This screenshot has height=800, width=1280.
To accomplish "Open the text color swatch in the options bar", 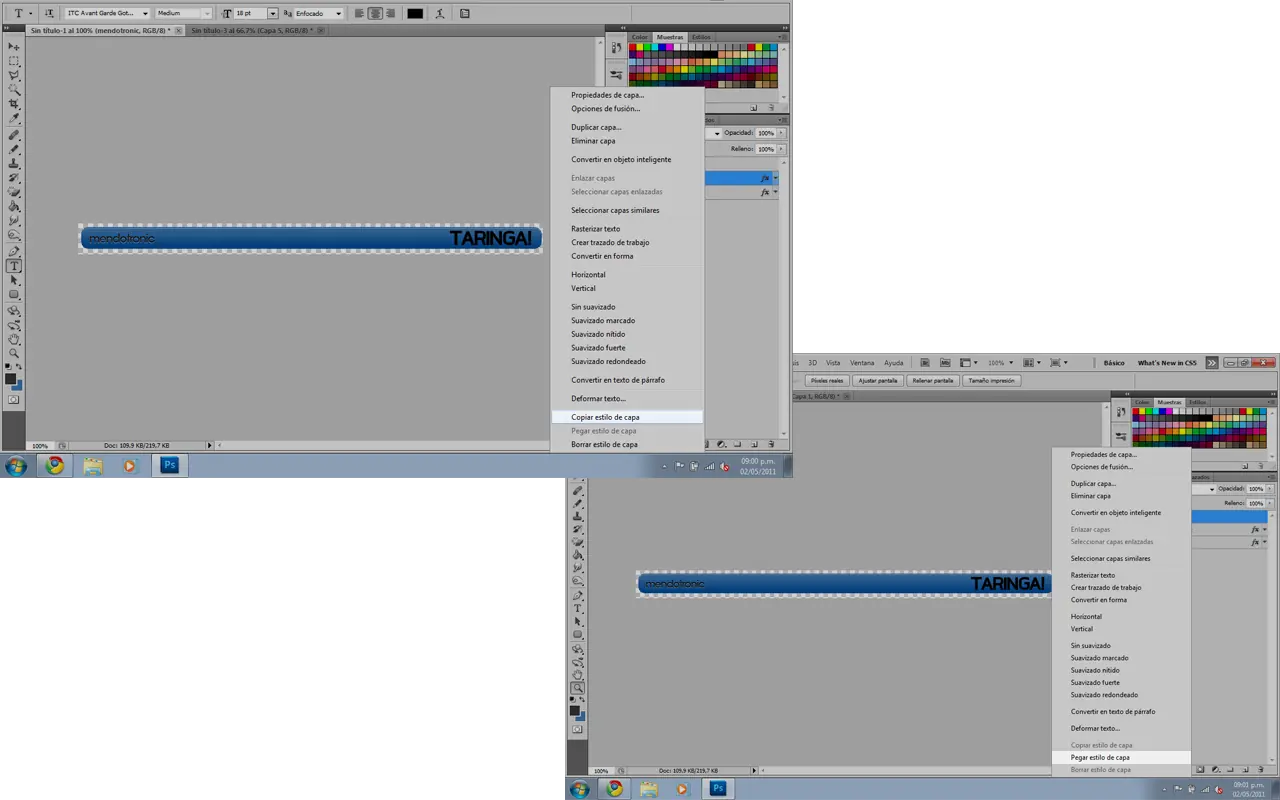I will [x=415, y=14].
